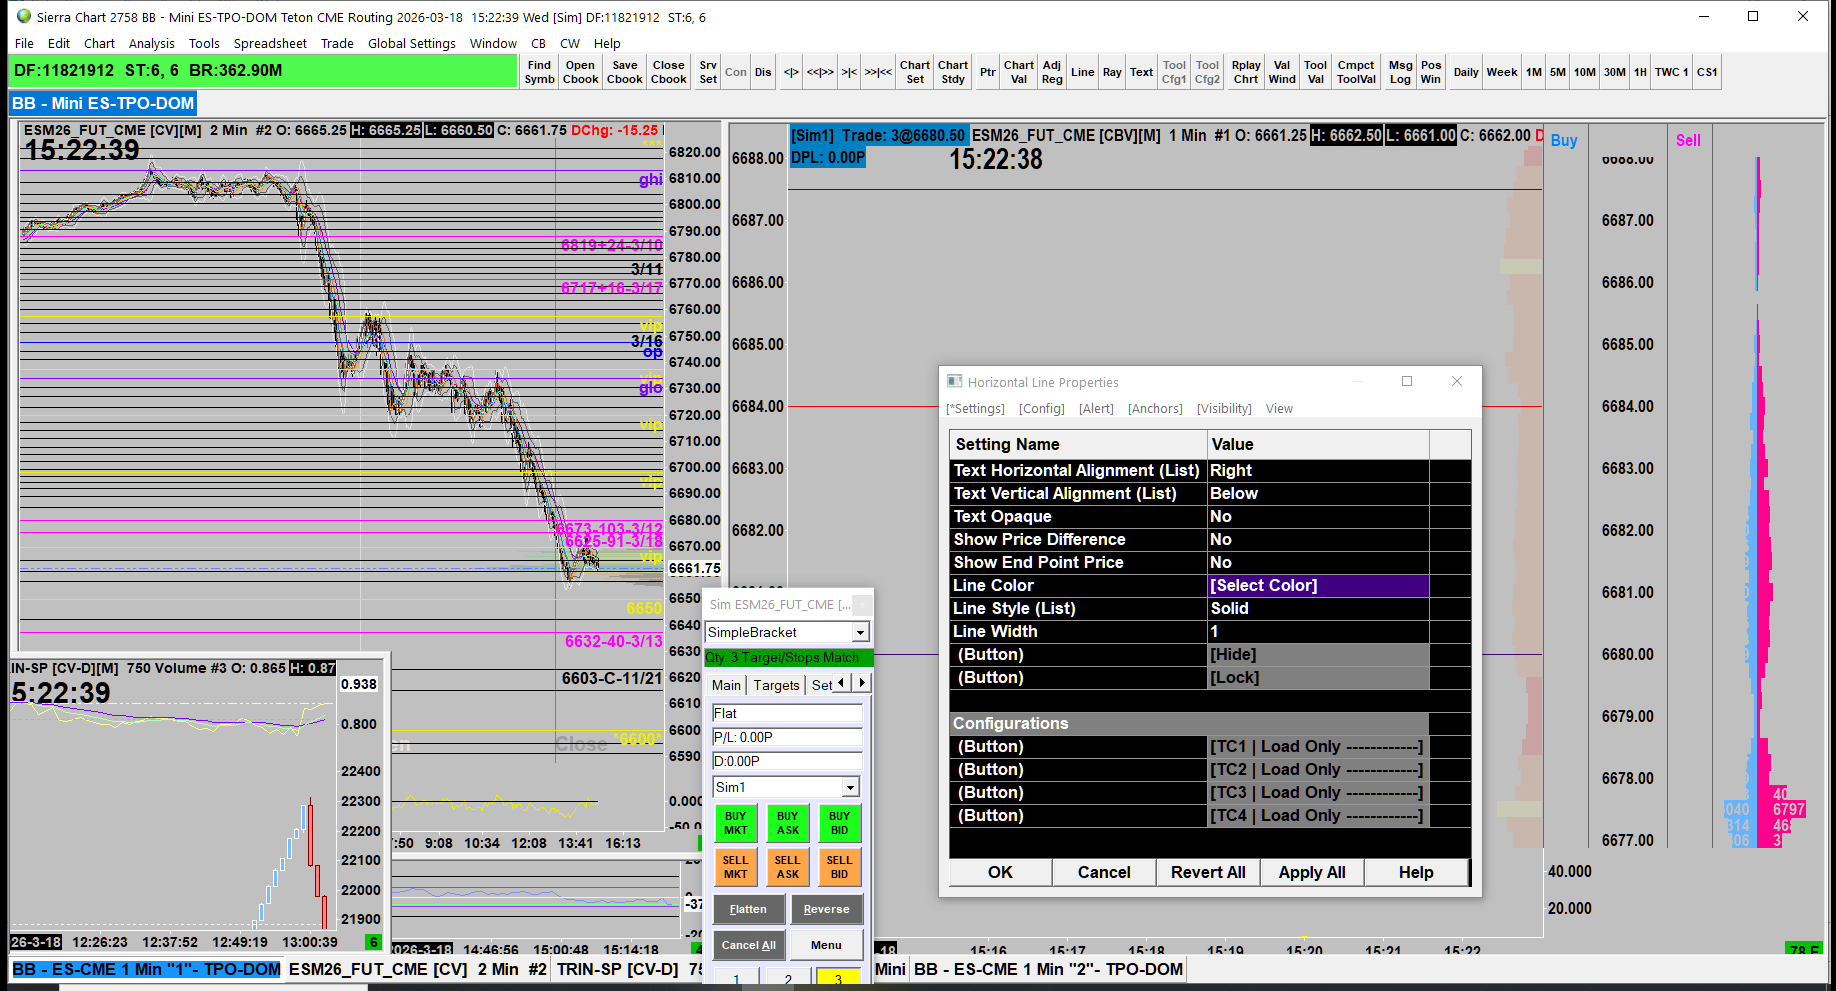The width and height of the screenshot is (1836, 991).
Task: Open the SimpleBracket dropdown in trade window
Action: click(859, 632)
